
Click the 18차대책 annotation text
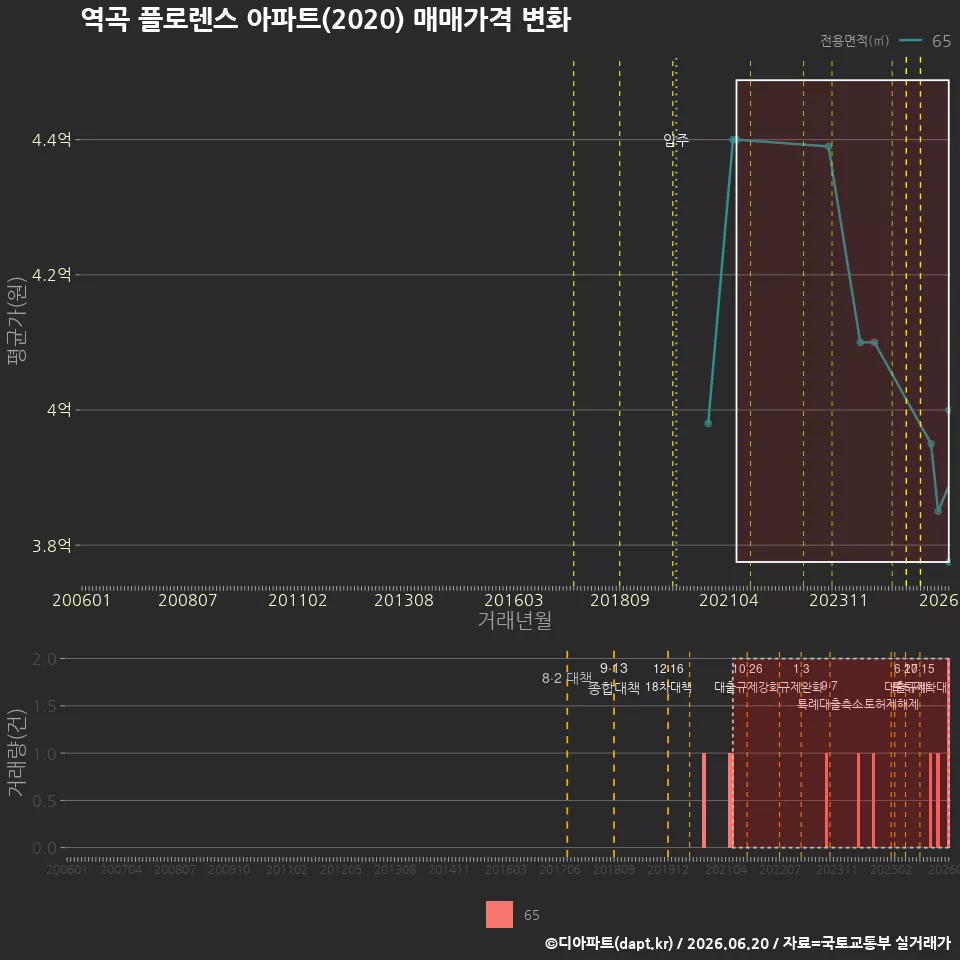coord(668,687)
